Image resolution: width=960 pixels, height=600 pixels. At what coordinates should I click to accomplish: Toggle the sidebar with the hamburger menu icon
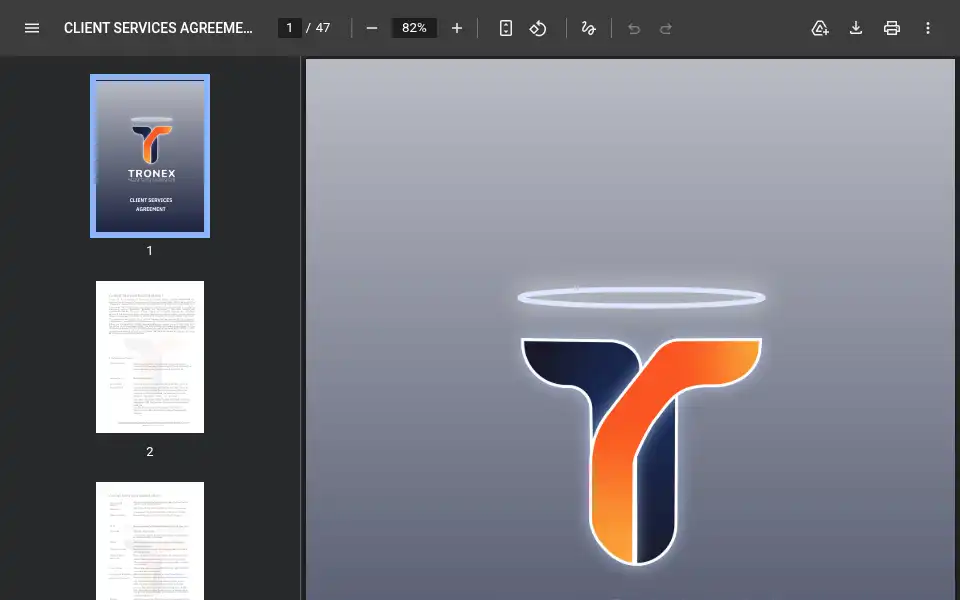tap(32, 28)
